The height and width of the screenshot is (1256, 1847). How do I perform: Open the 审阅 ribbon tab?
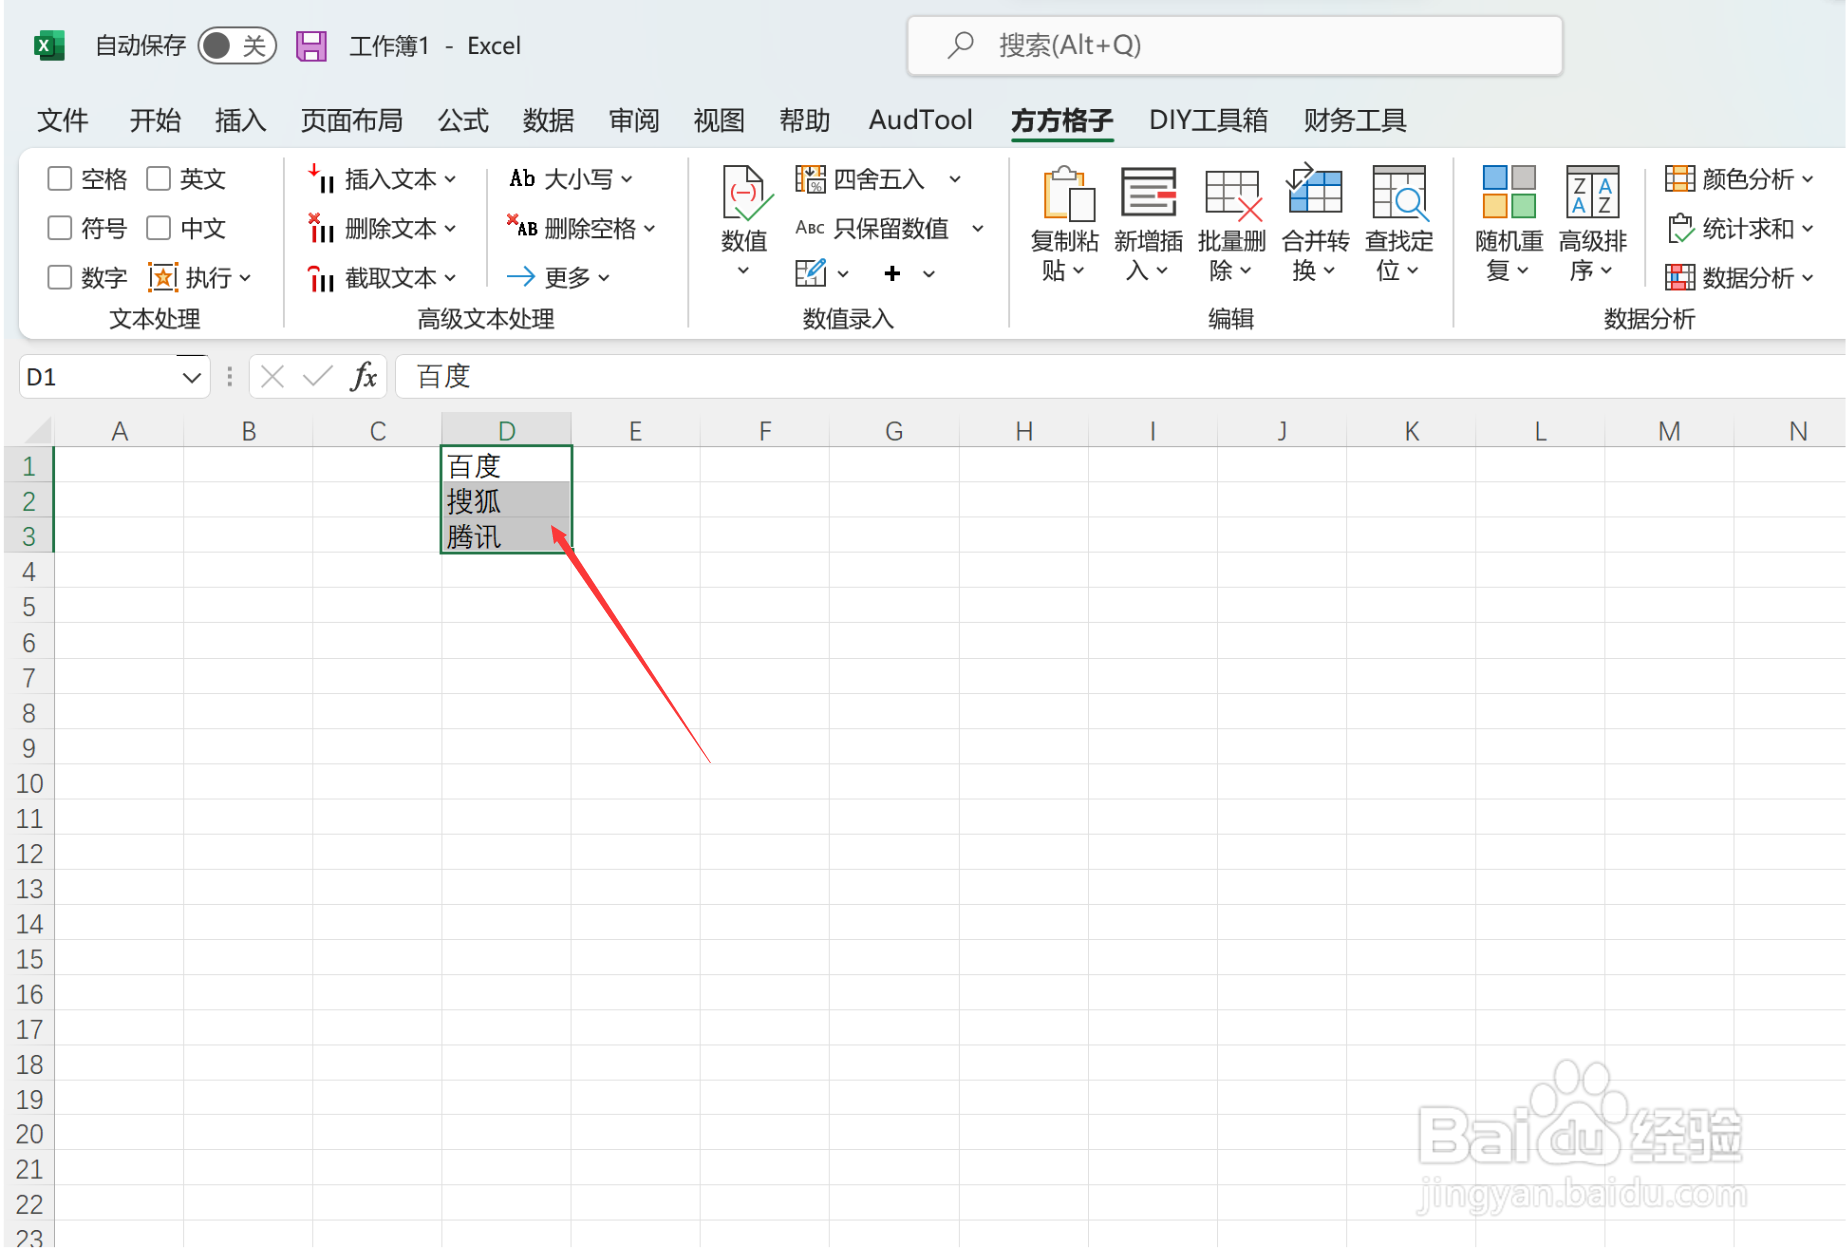point(634,121)
